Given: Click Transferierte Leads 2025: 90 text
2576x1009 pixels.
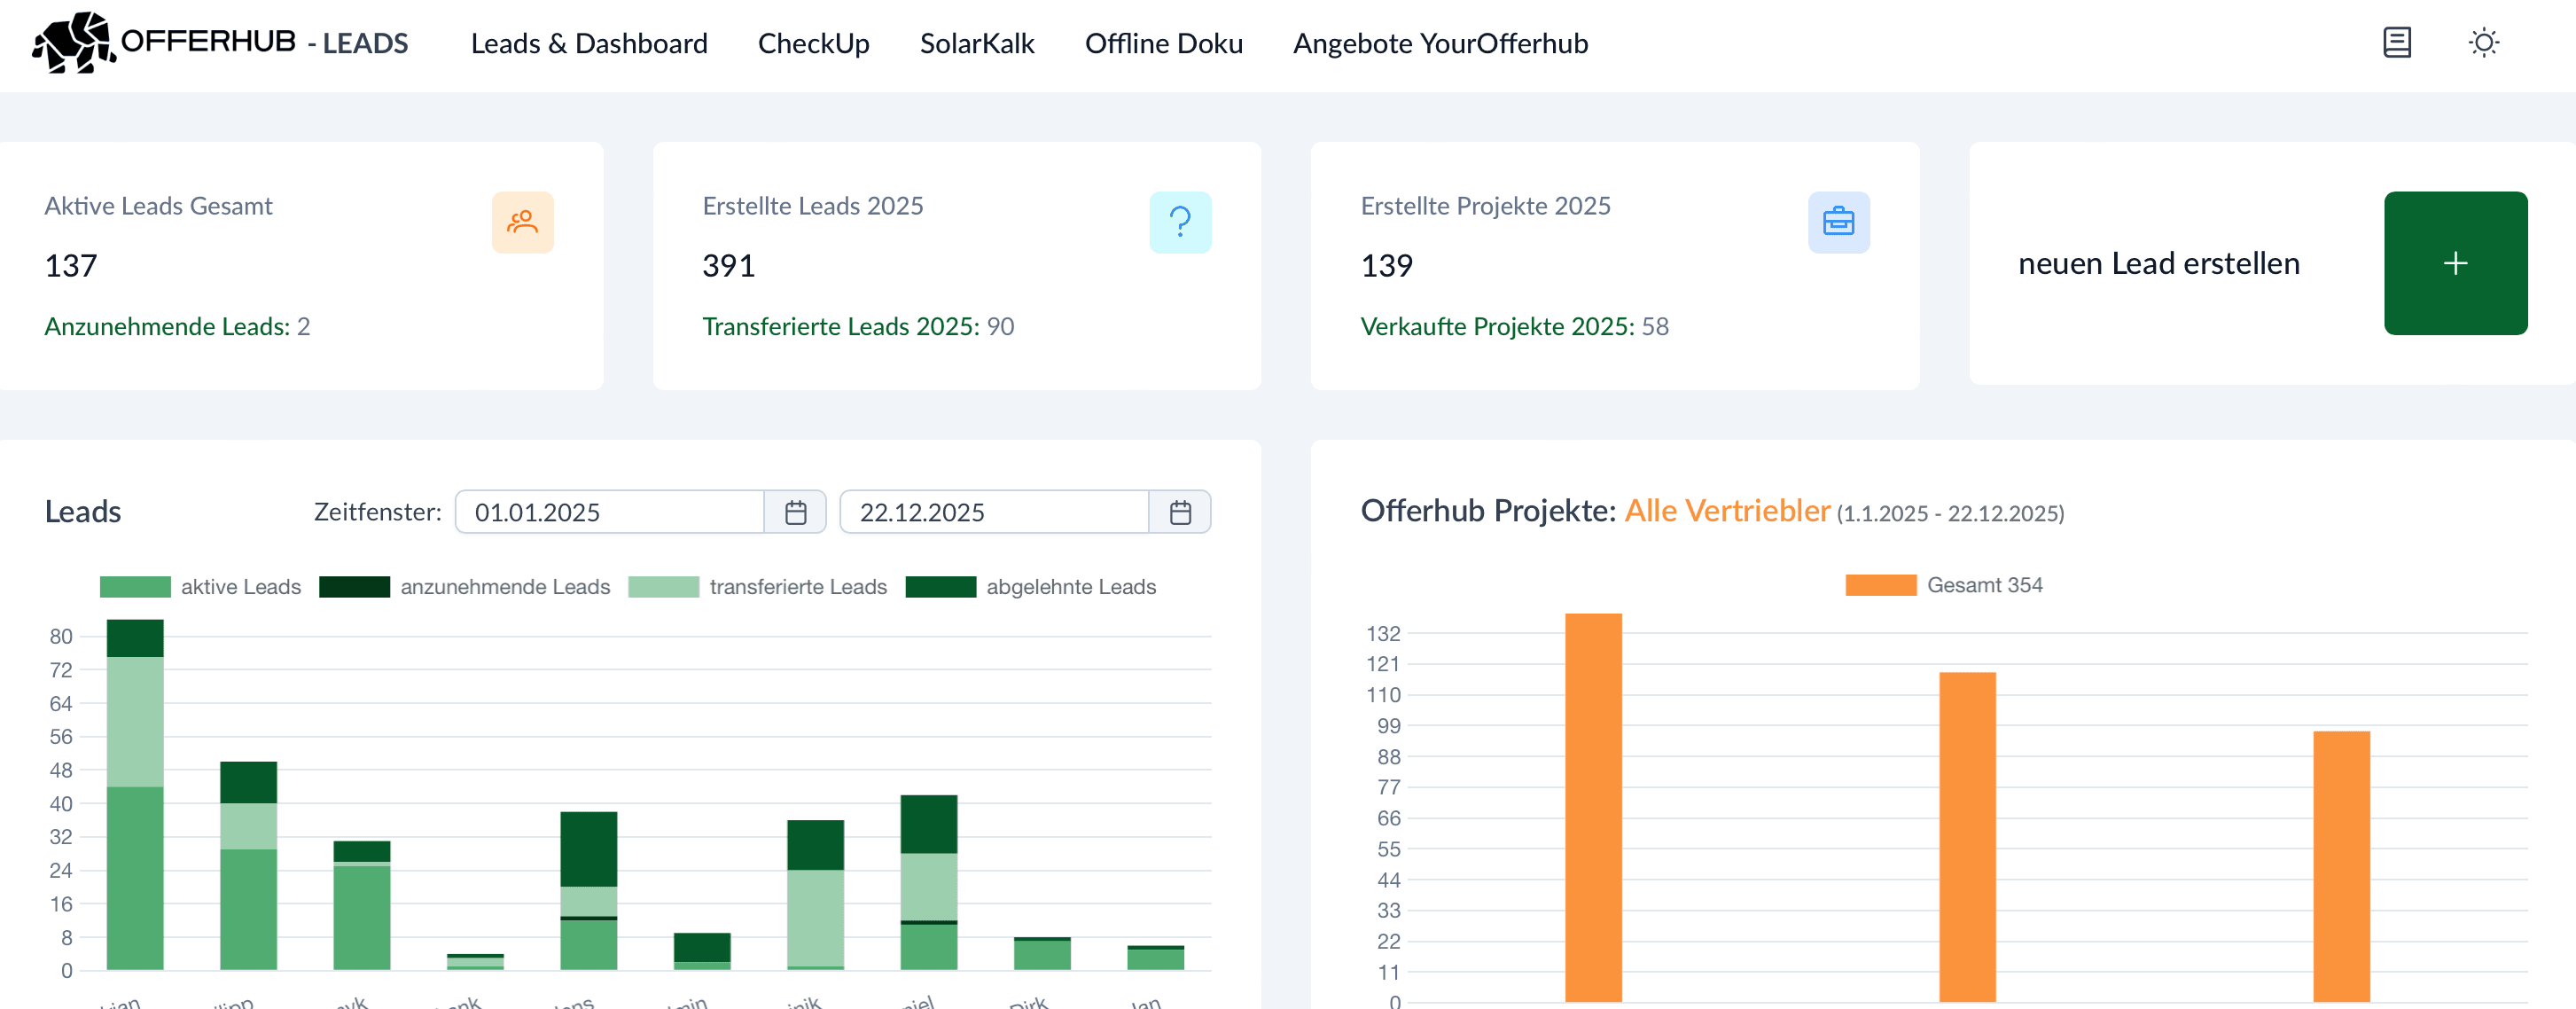Looking at the screenshot, I should click(x=858, y=326).
